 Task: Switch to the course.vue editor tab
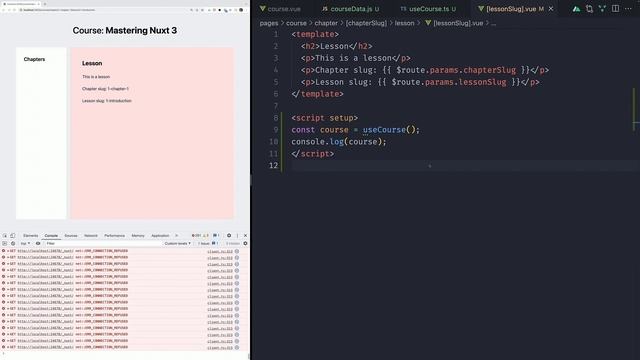280,9
